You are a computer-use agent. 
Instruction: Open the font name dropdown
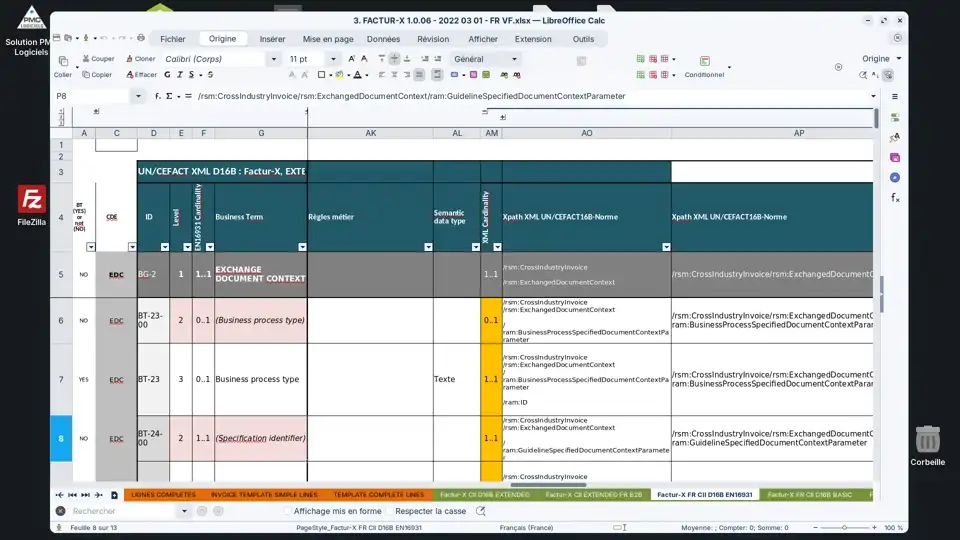(x=274, y=59)
